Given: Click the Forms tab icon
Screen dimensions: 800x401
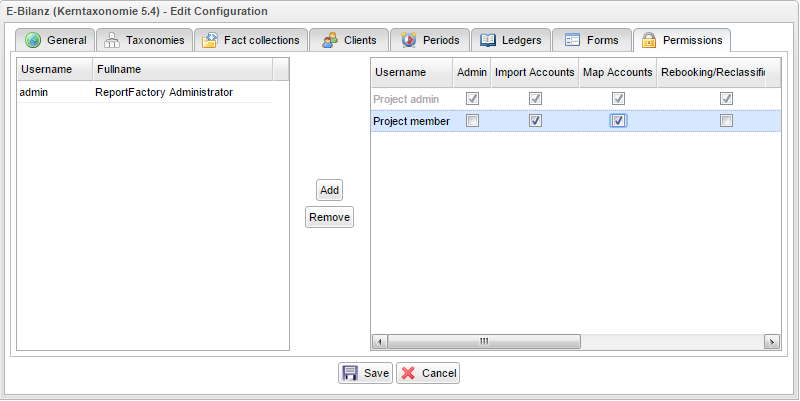Looking at the screenshot, I should 572,41.
